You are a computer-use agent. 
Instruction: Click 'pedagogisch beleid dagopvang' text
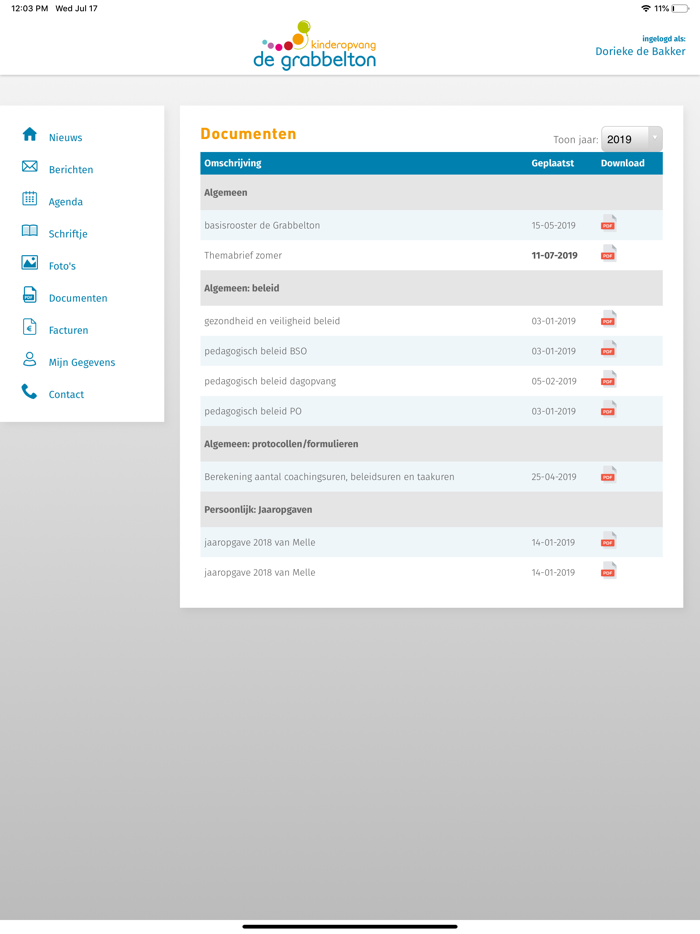coord(270,381)
